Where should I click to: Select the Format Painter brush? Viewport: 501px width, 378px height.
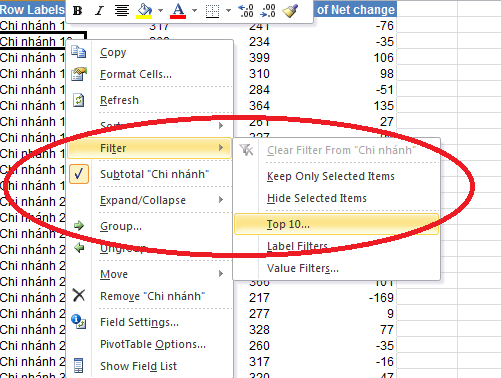click(x=290, y=11)
